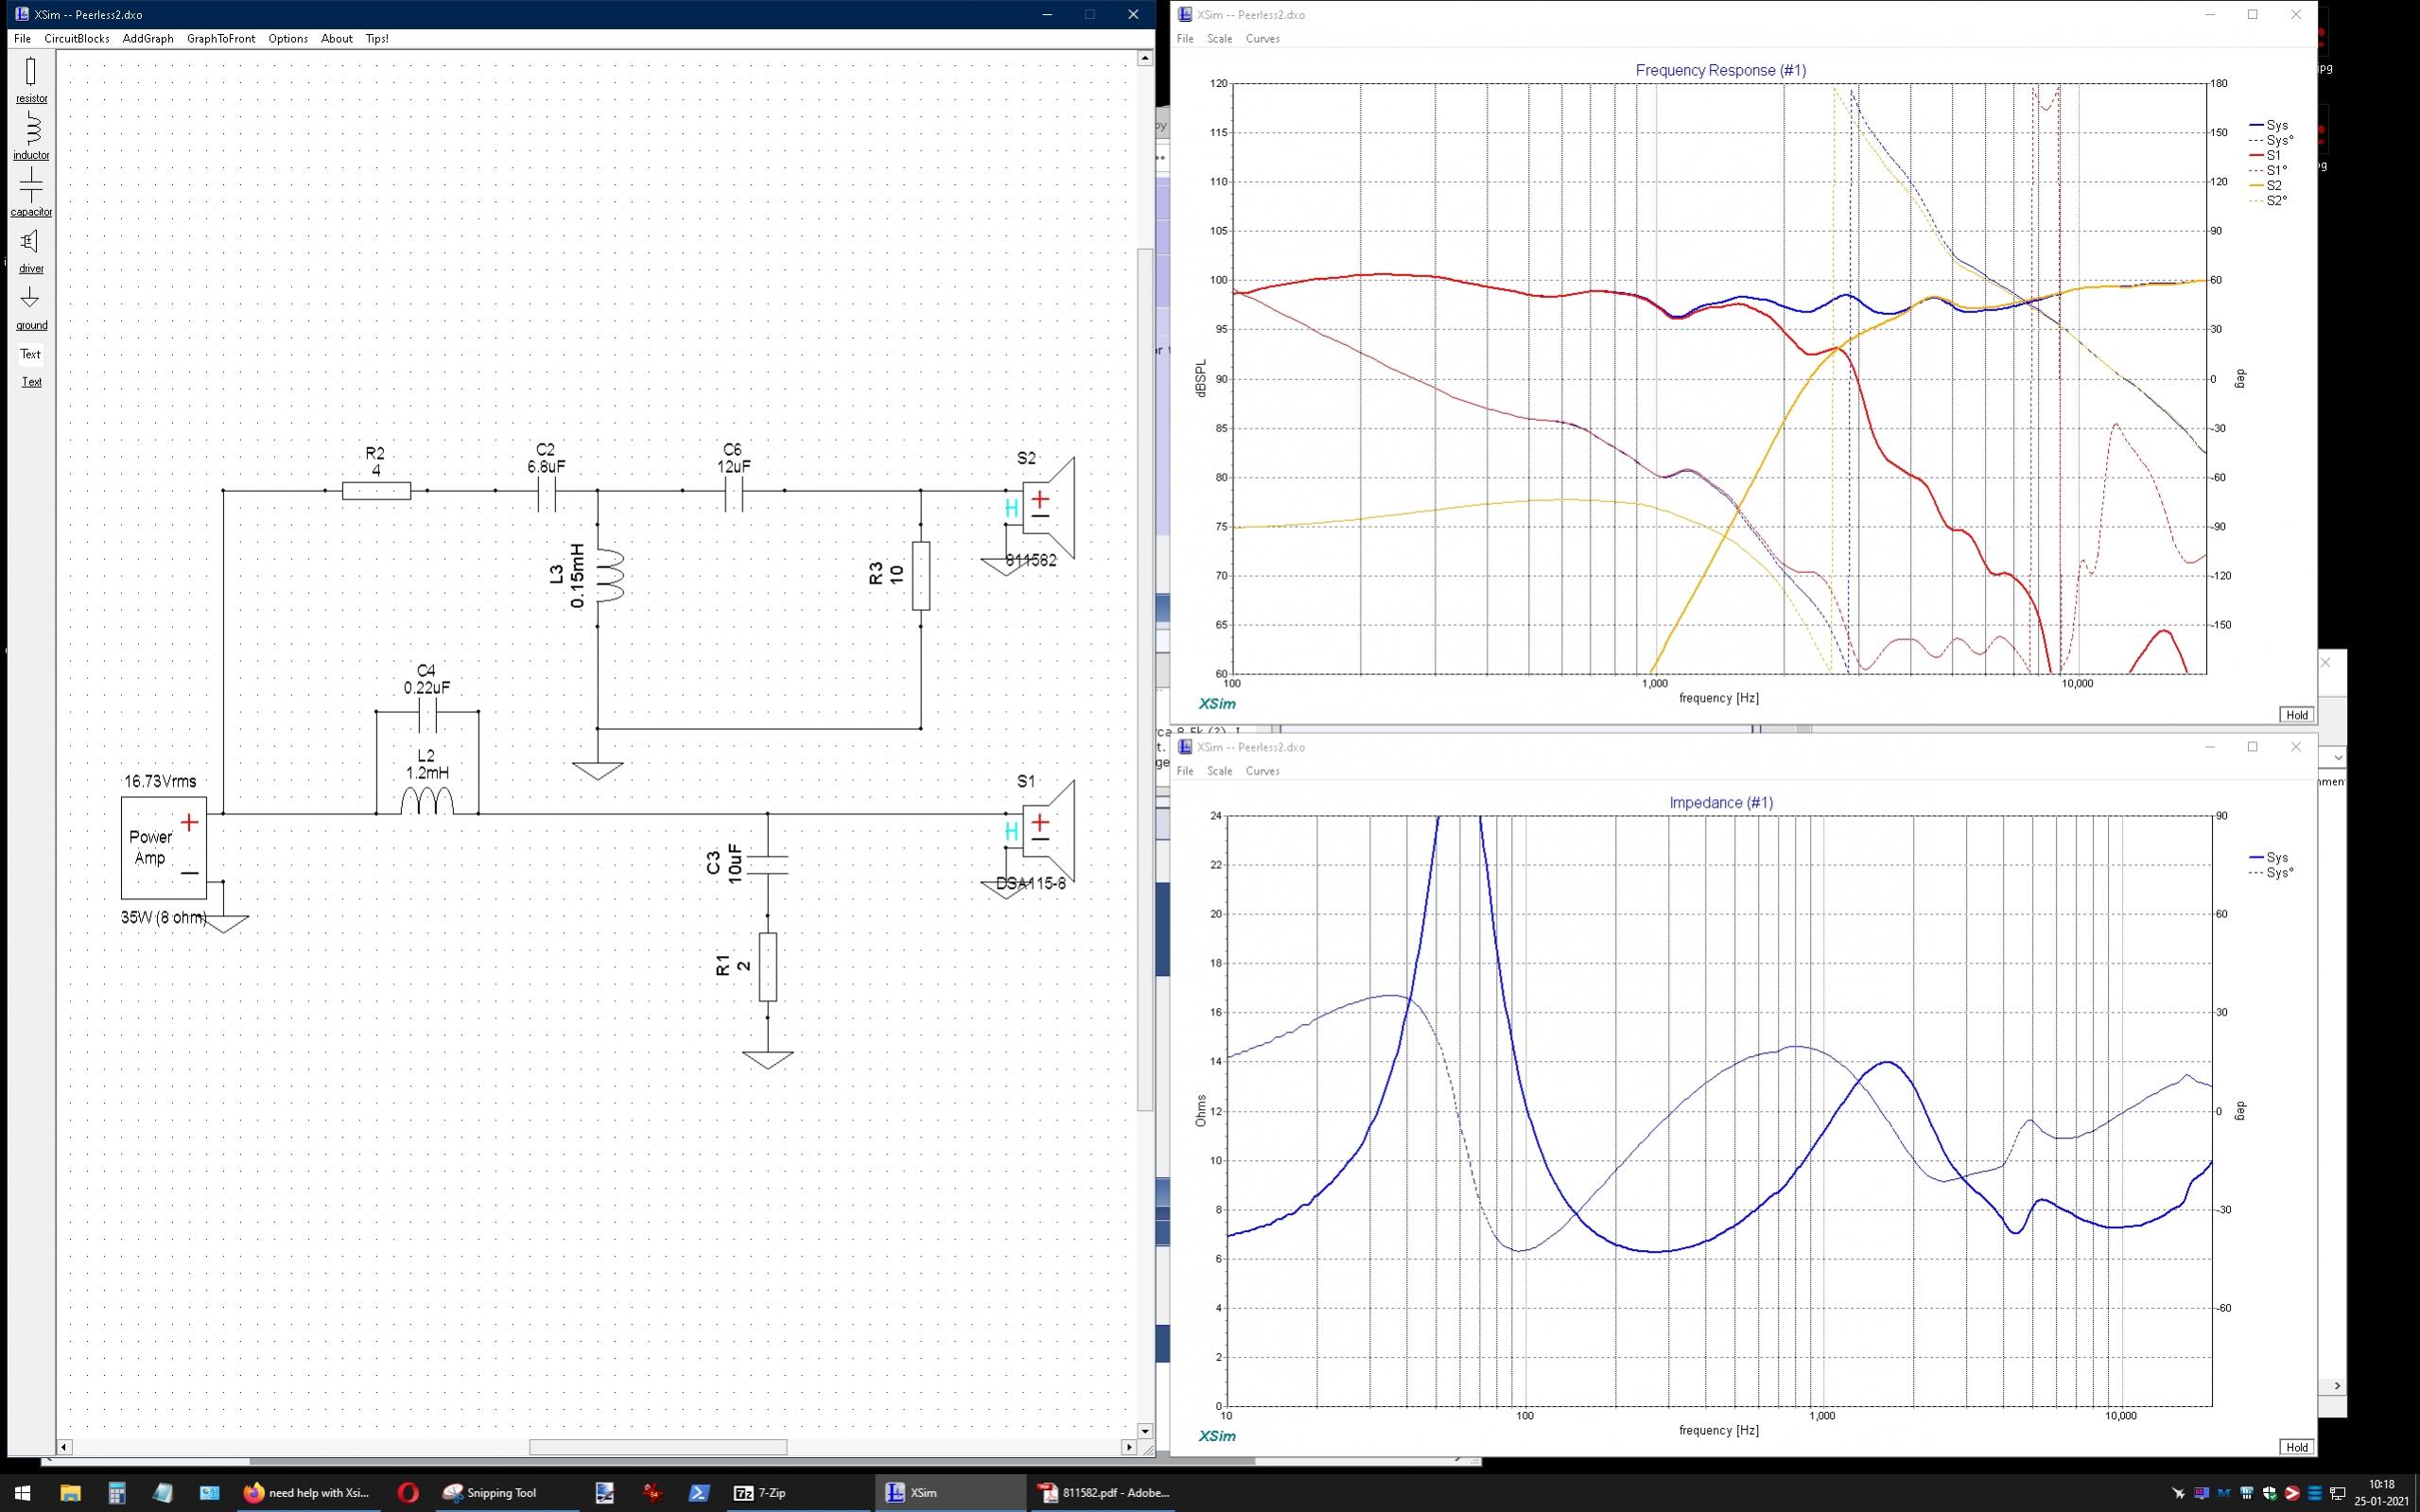Click schematic vertical scrollbar up arrow
This screenshot has width=2420, height=1512.
click(1145, 58)
